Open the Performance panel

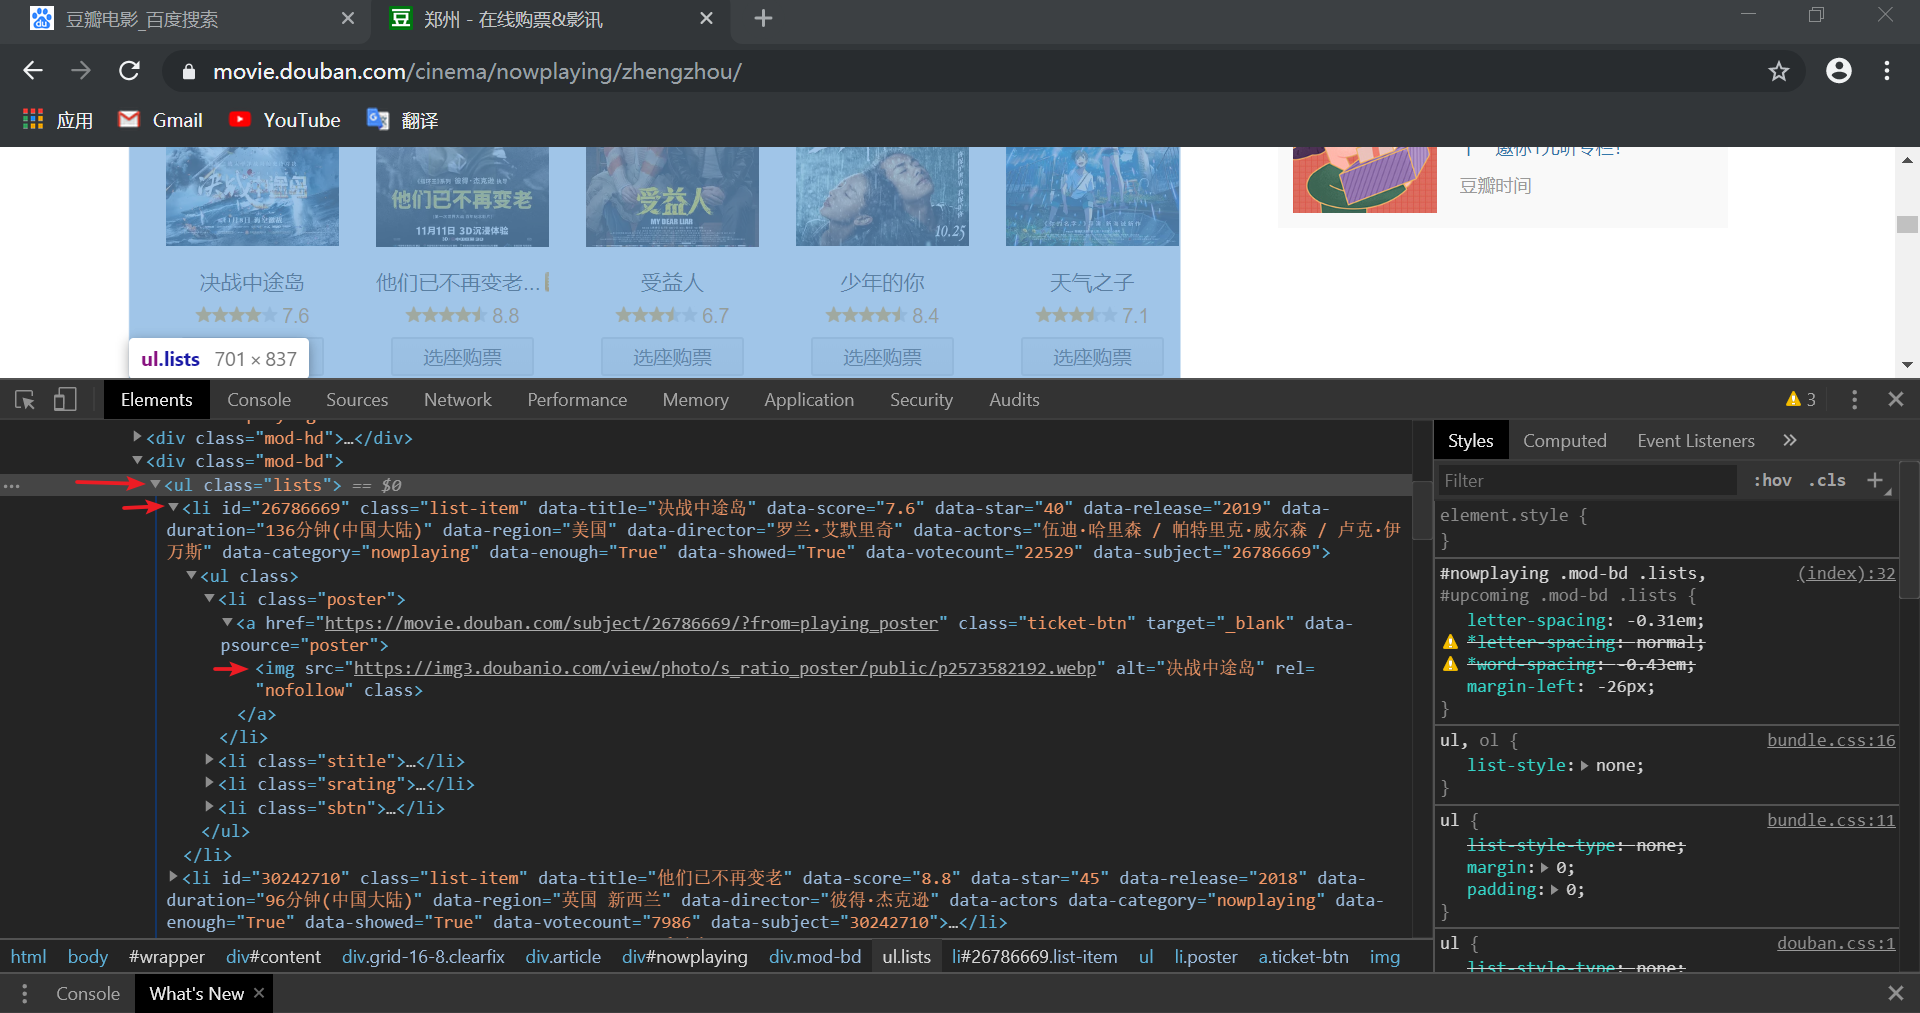coord(577,400)
